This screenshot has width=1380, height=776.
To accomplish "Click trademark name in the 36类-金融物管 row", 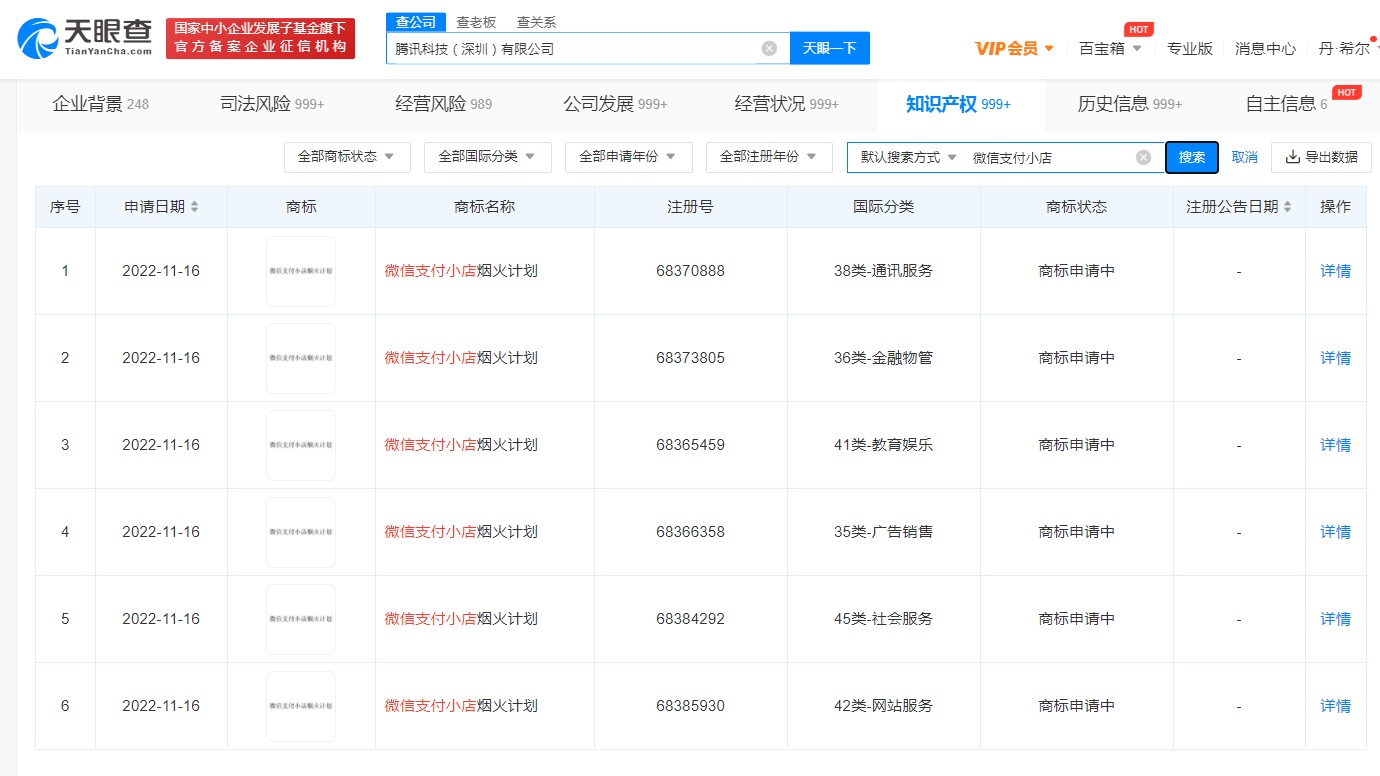I will point(461,358).
